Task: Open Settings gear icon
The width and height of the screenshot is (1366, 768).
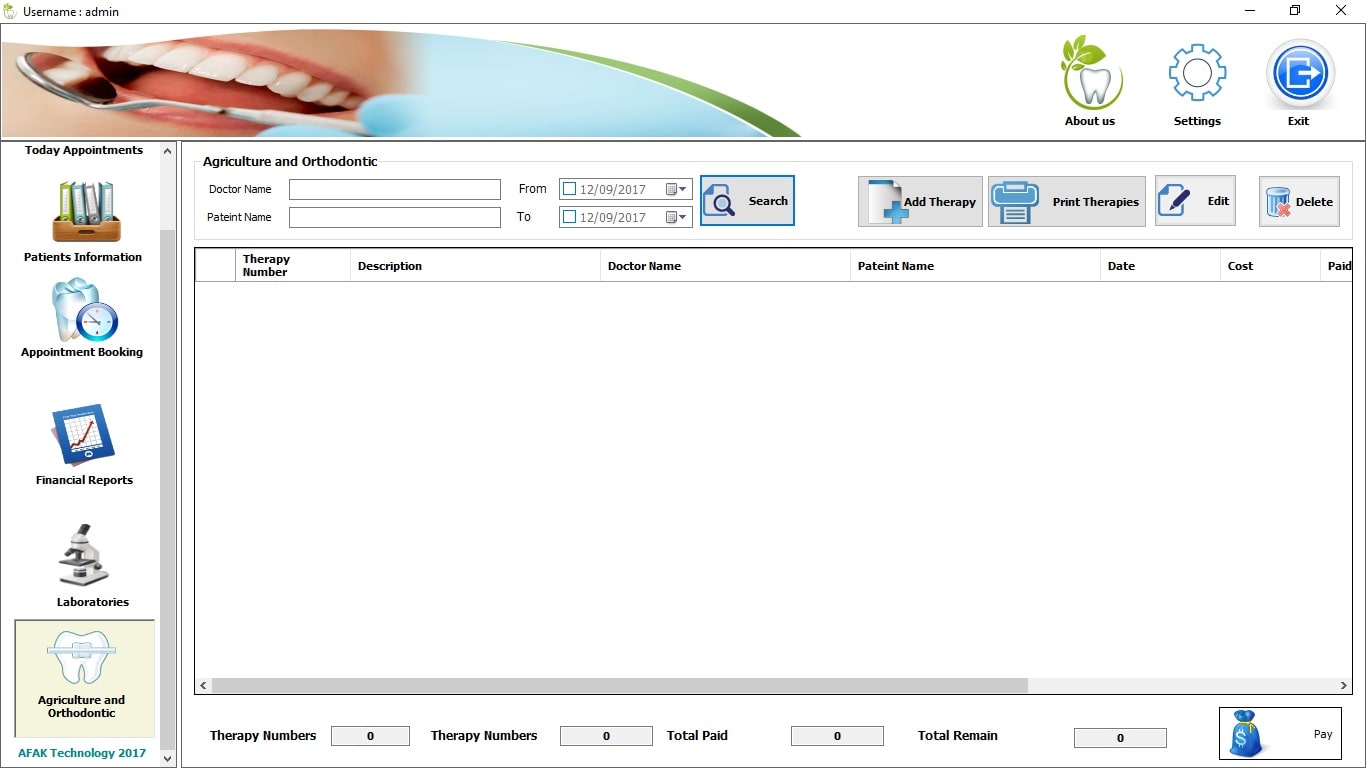Action: 1197,75
